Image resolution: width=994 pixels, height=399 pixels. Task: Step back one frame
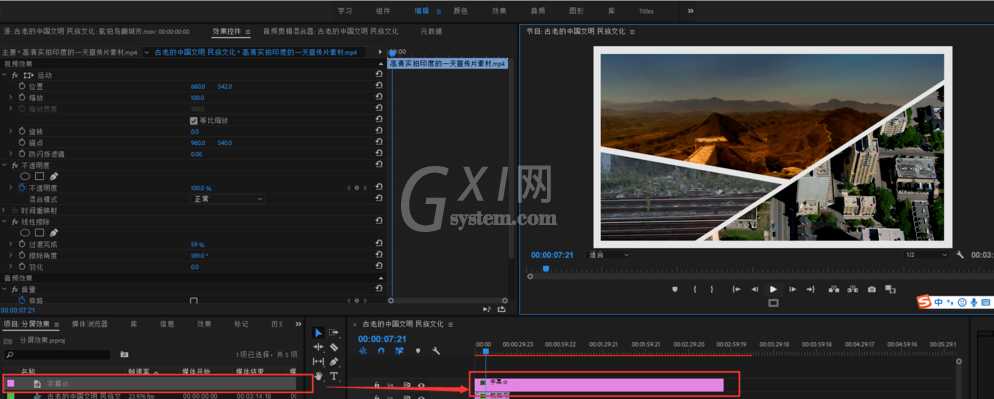[x=754, y=289]
